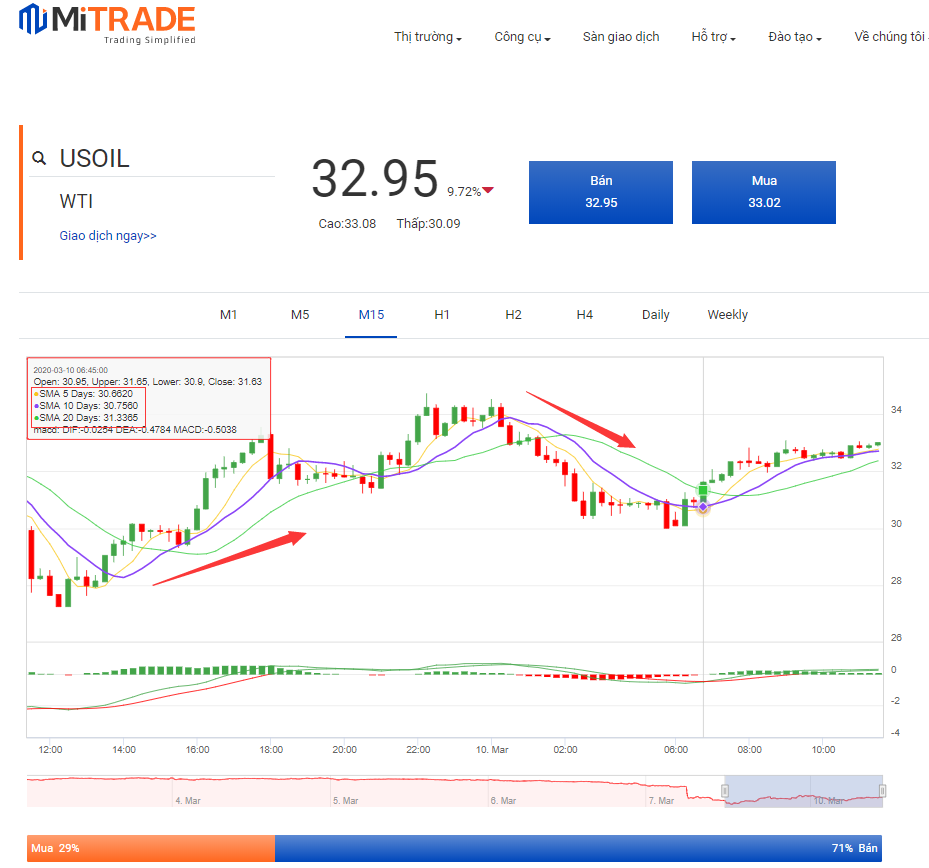Screen dimensions: 929x868
Task: Switch to the Daily chart tab
Action: pyautogui.click(x=656, y=315)
